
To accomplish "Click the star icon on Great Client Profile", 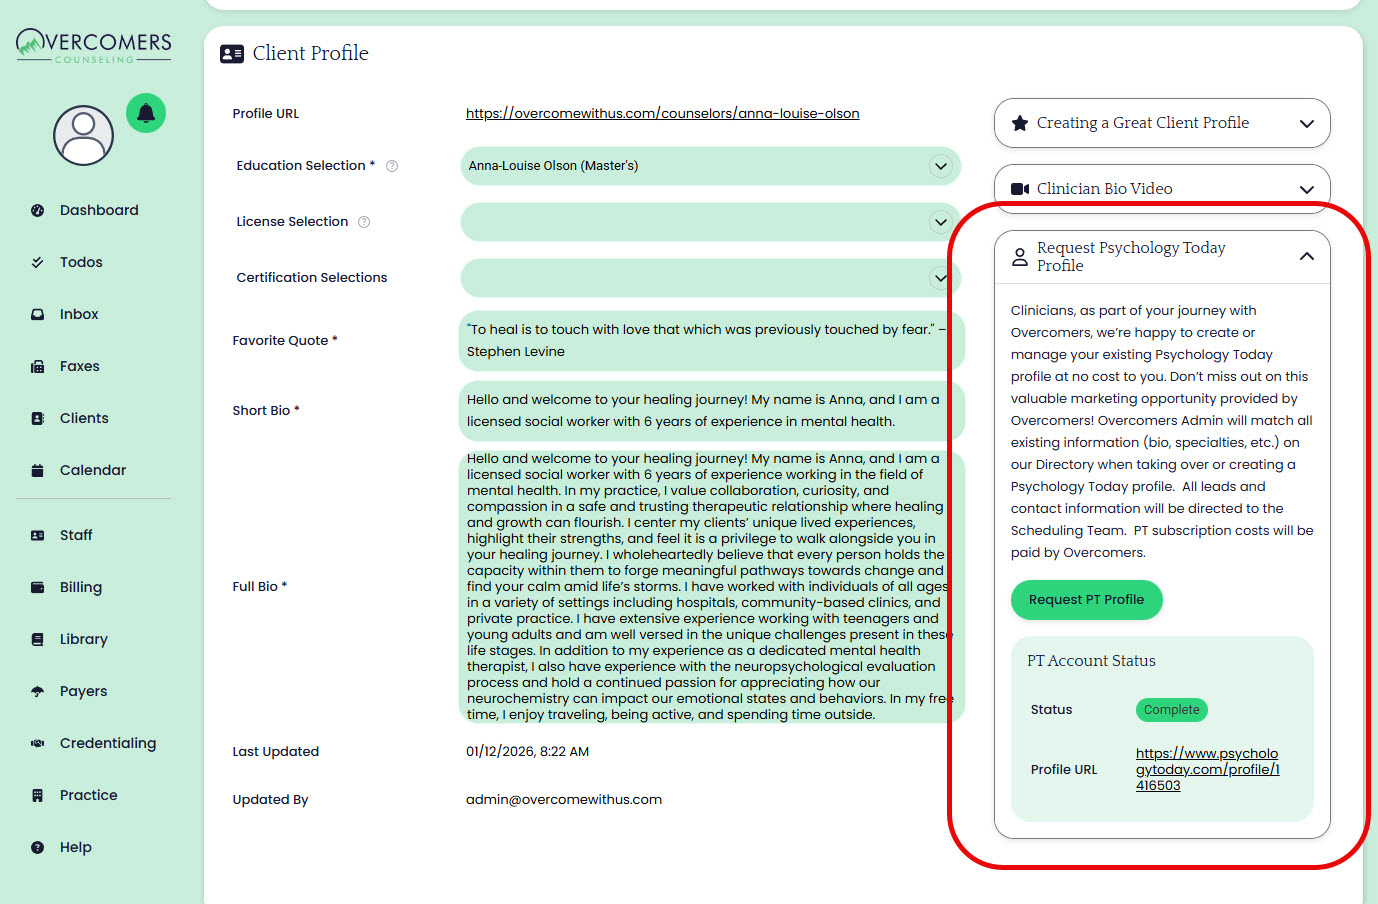I will click(1020, 123).
